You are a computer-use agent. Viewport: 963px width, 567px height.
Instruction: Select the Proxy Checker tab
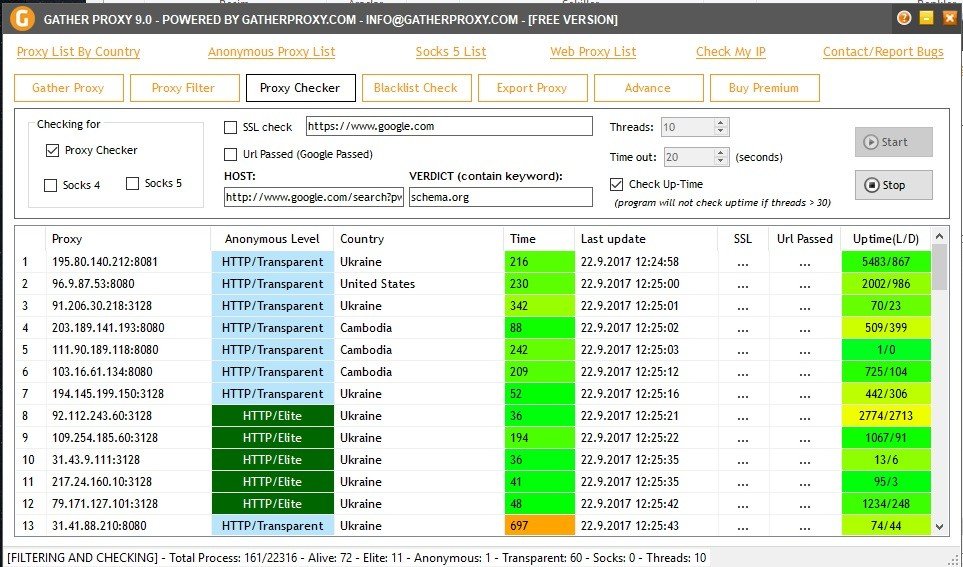click(x=300, y=88)
